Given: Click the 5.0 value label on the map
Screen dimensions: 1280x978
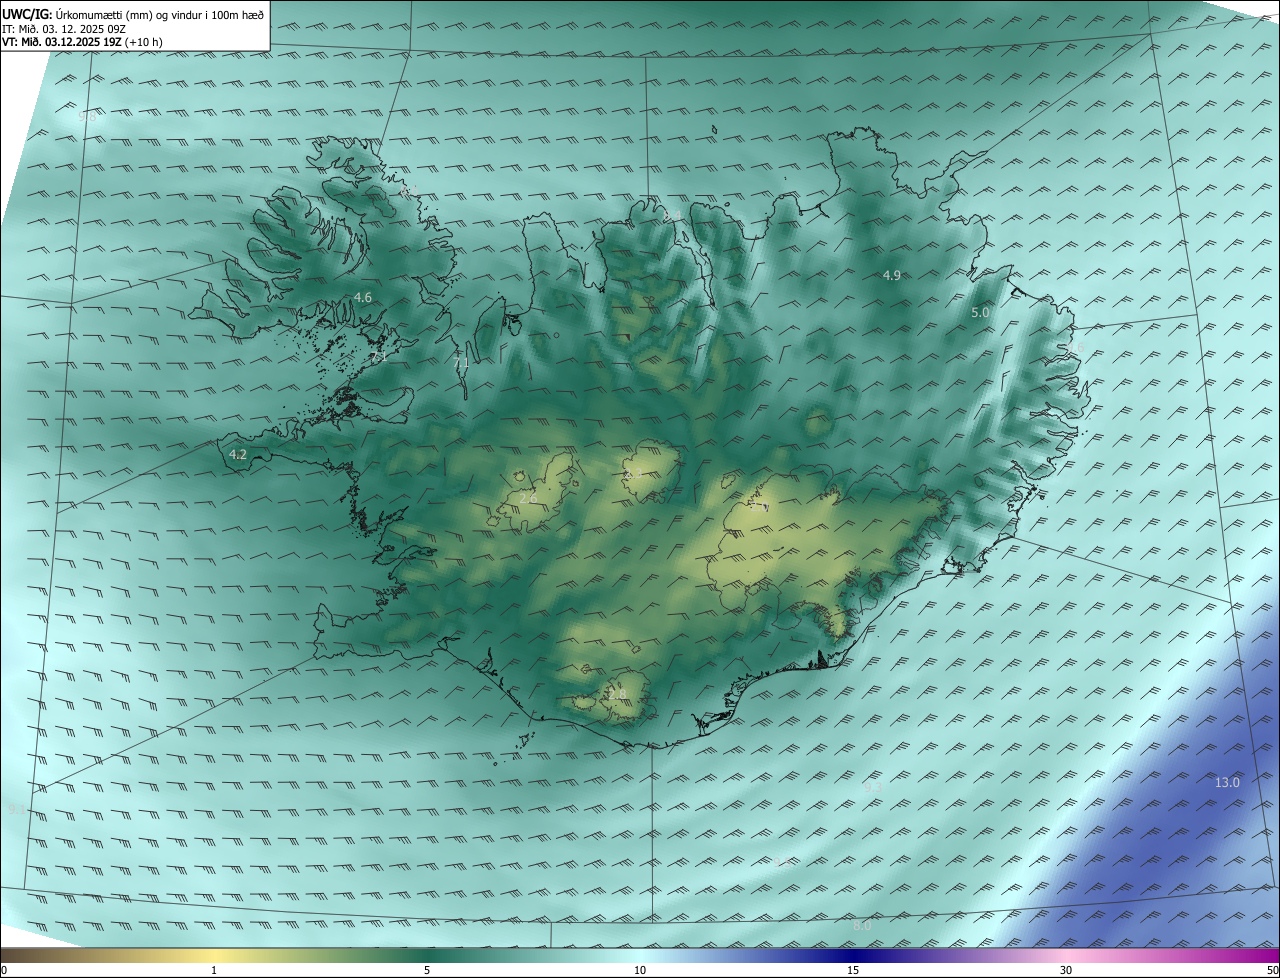Looking at the screenshot, I should (x=980, y=312).
